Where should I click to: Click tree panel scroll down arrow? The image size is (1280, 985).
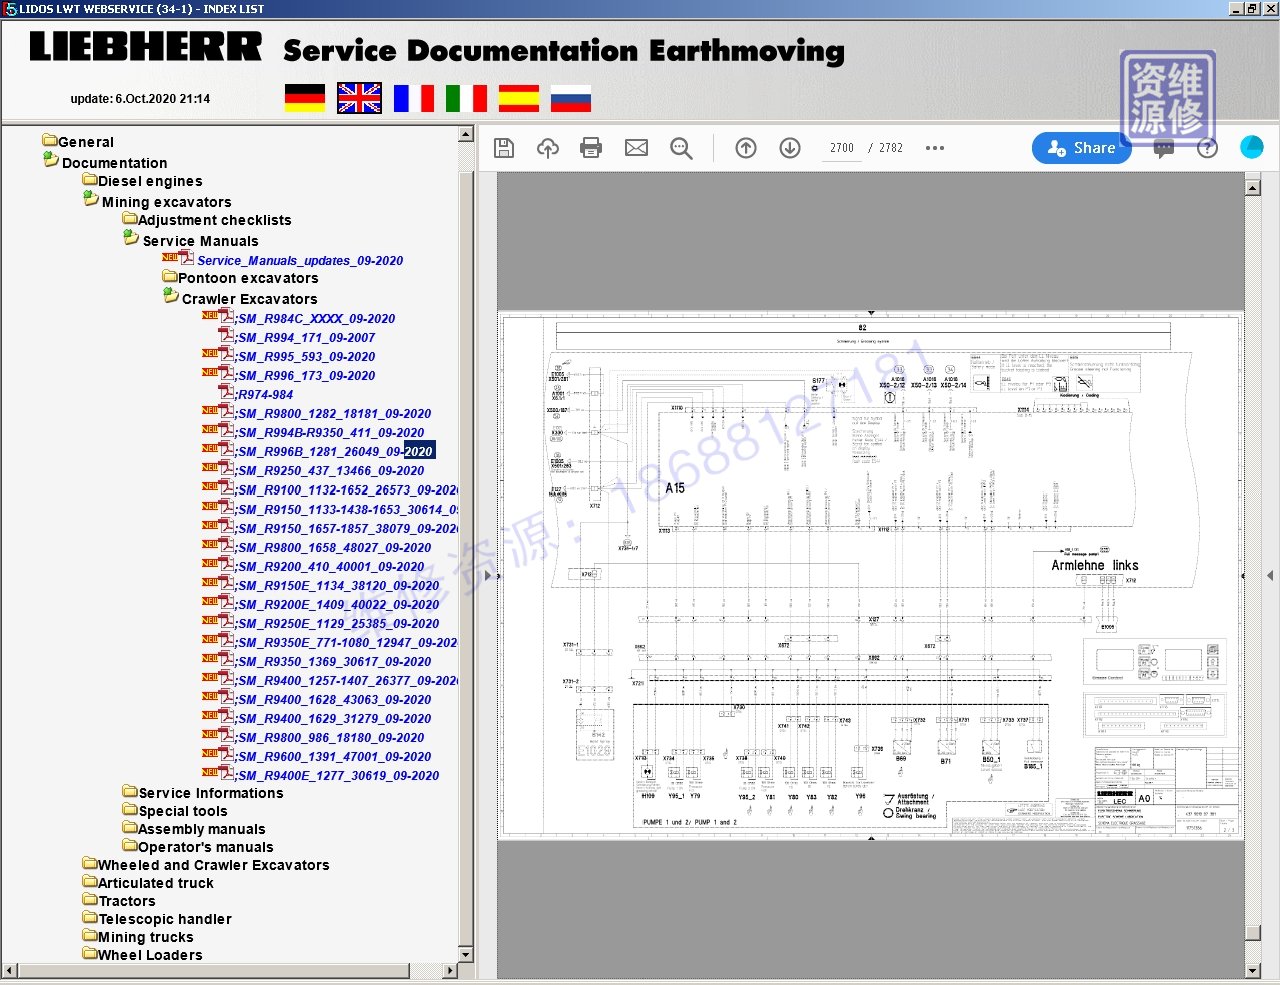466,955
